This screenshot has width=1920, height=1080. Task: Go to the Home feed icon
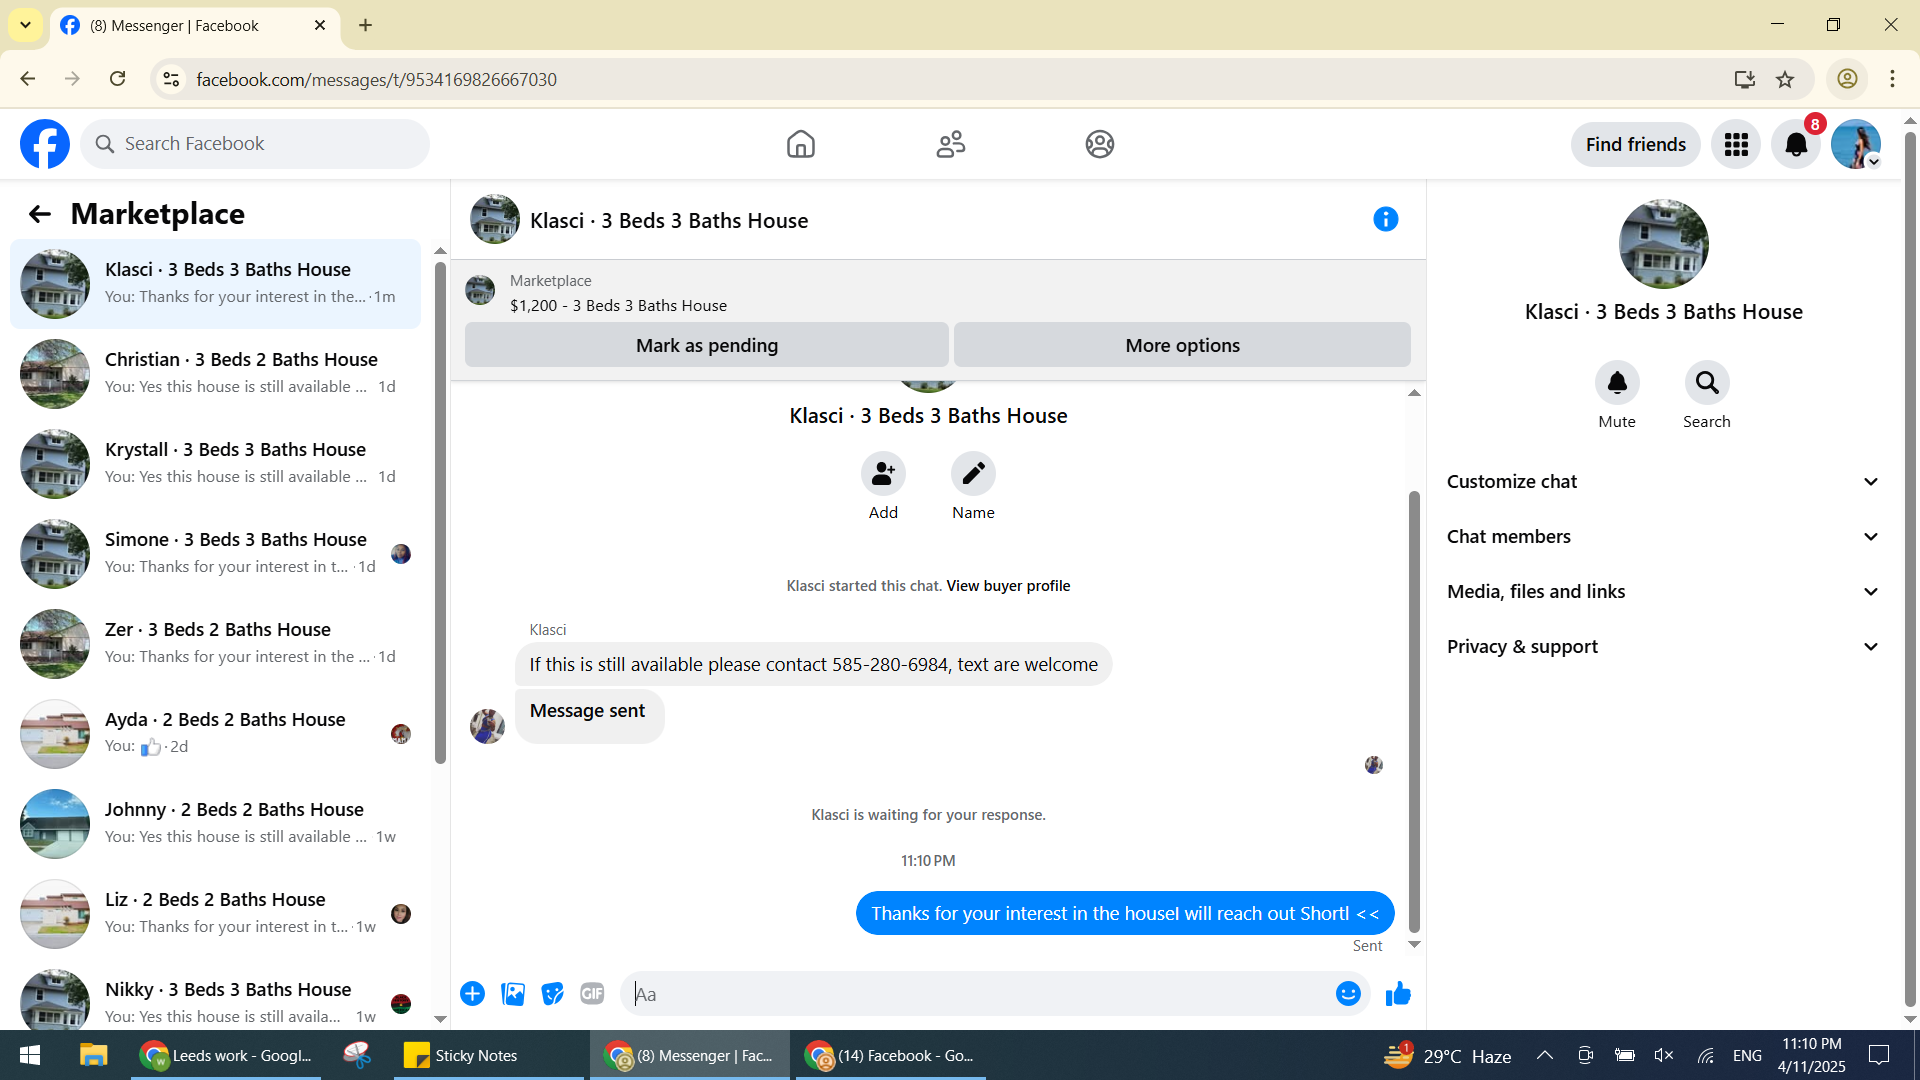800,144
